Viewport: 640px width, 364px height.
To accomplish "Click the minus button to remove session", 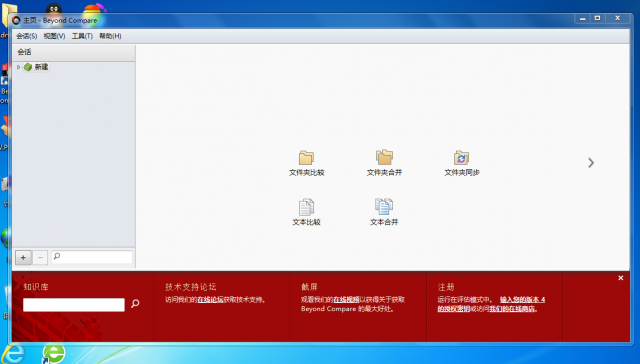I will tap(40, 257).
